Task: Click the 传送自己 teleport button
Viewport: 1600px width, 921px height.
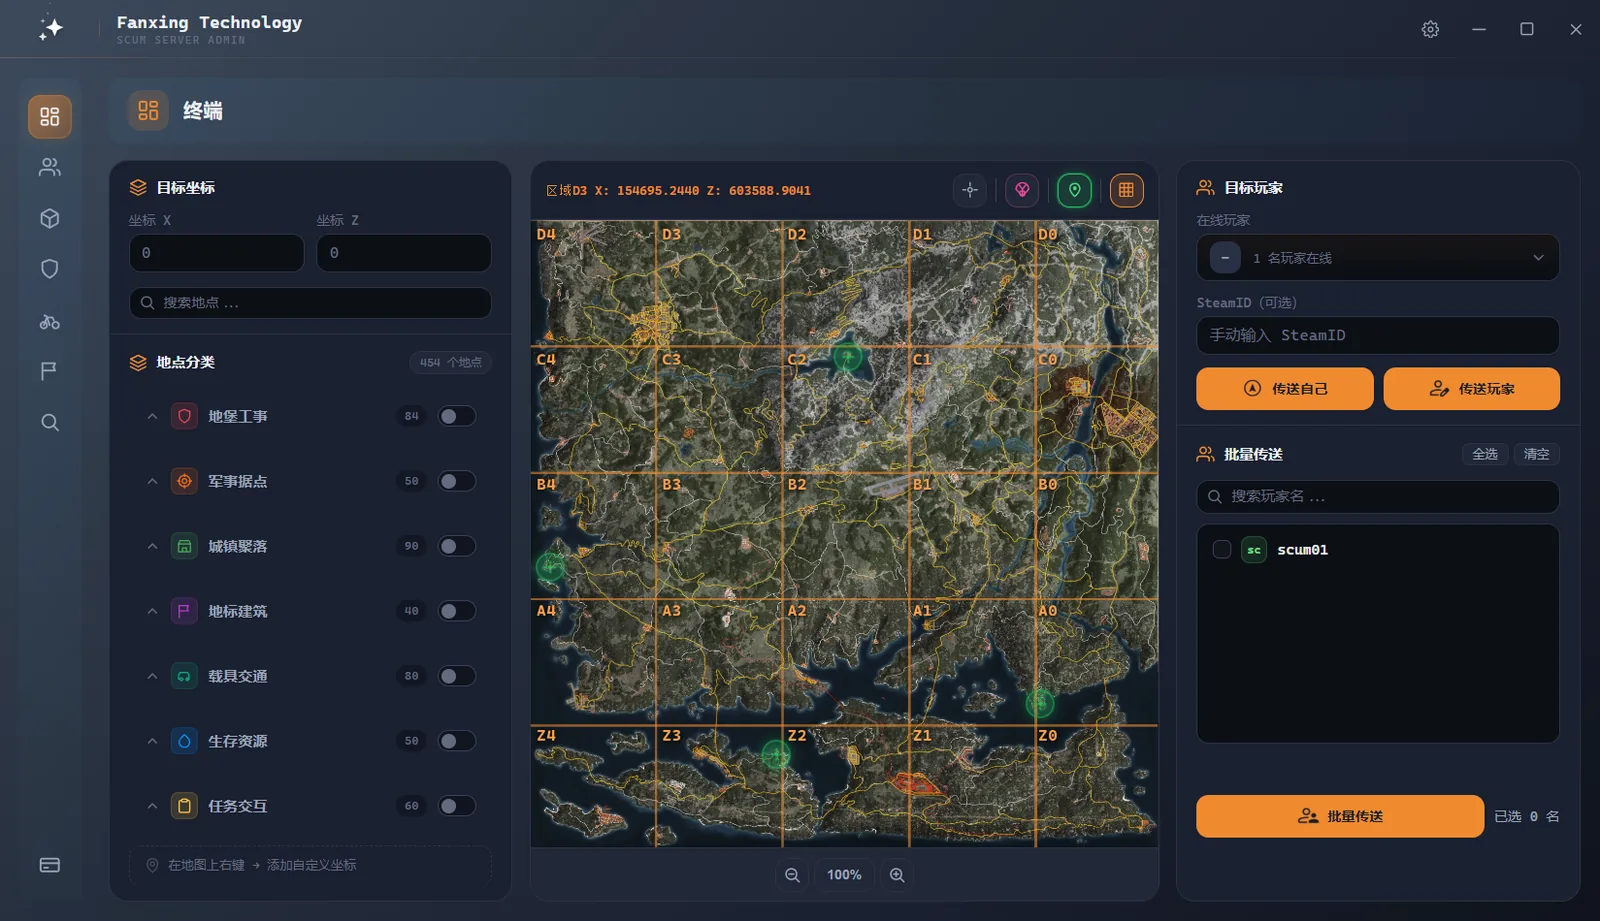Action: click(1285, 389)
